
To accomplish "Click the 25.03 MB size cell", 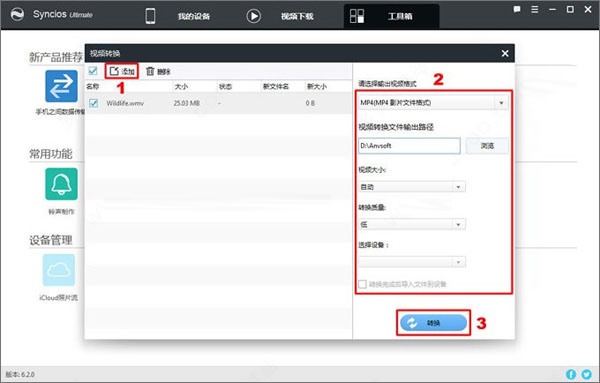I will click(187, 103).
